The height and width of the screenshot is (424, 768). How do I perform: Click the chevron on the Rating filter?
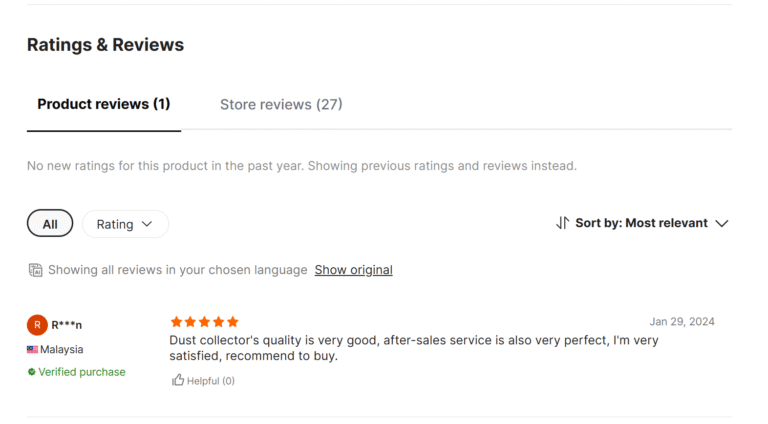tap(147, 224)
